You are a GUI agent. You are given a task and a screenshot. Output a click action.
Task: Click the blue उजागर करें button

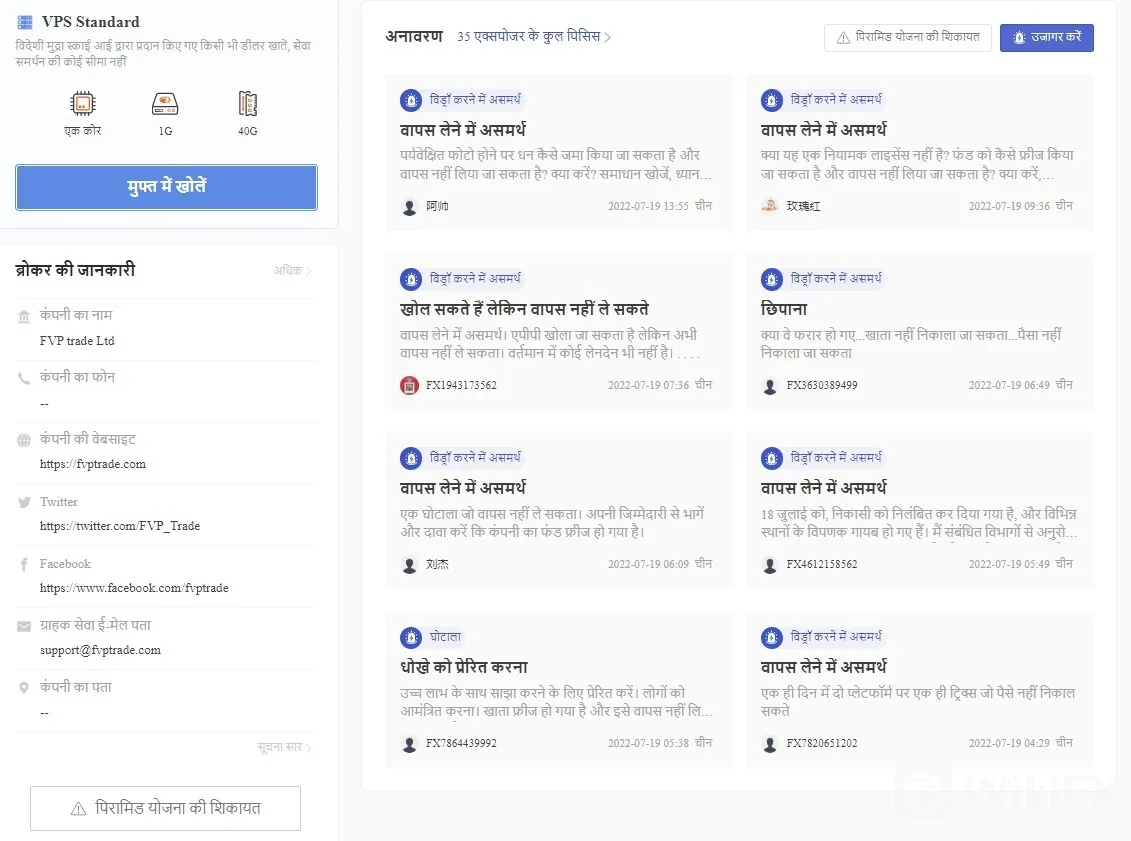tap(1047, 38)
